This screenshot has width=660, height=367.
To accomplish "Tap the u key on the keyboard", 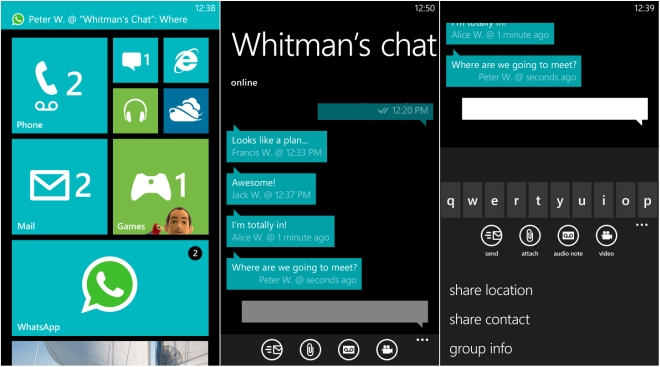I will 582,200.
